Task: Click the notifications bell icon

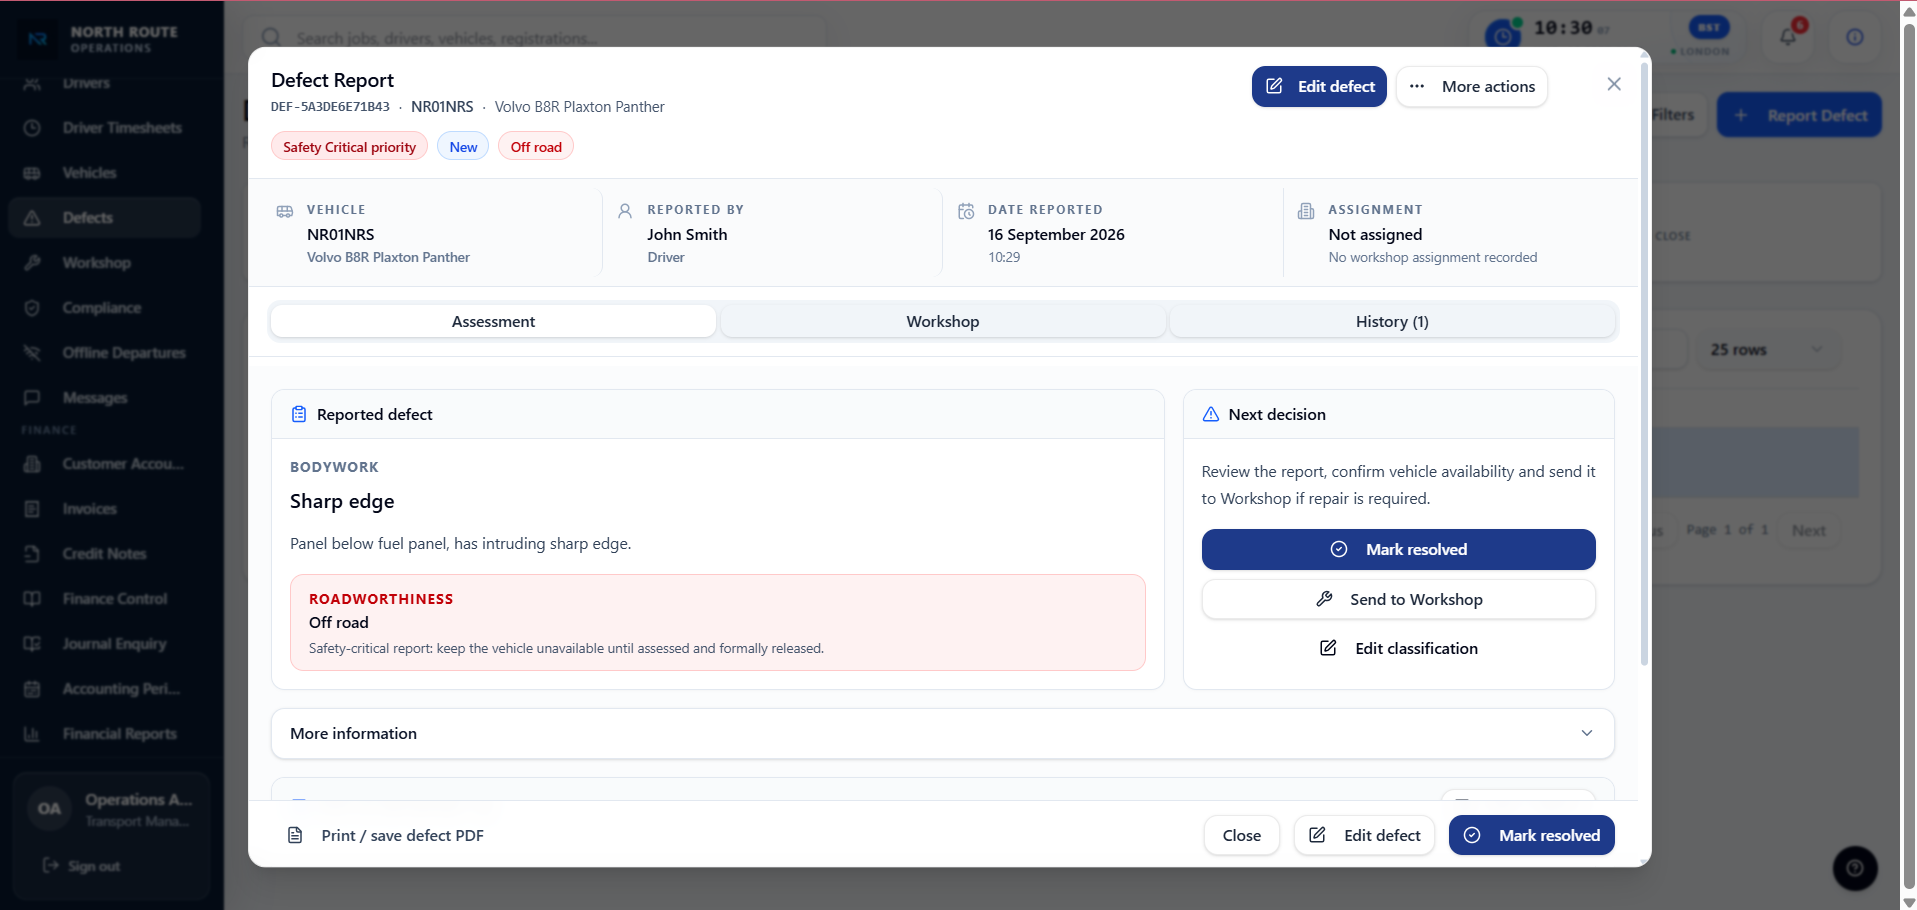Action: click(1789, 37)
